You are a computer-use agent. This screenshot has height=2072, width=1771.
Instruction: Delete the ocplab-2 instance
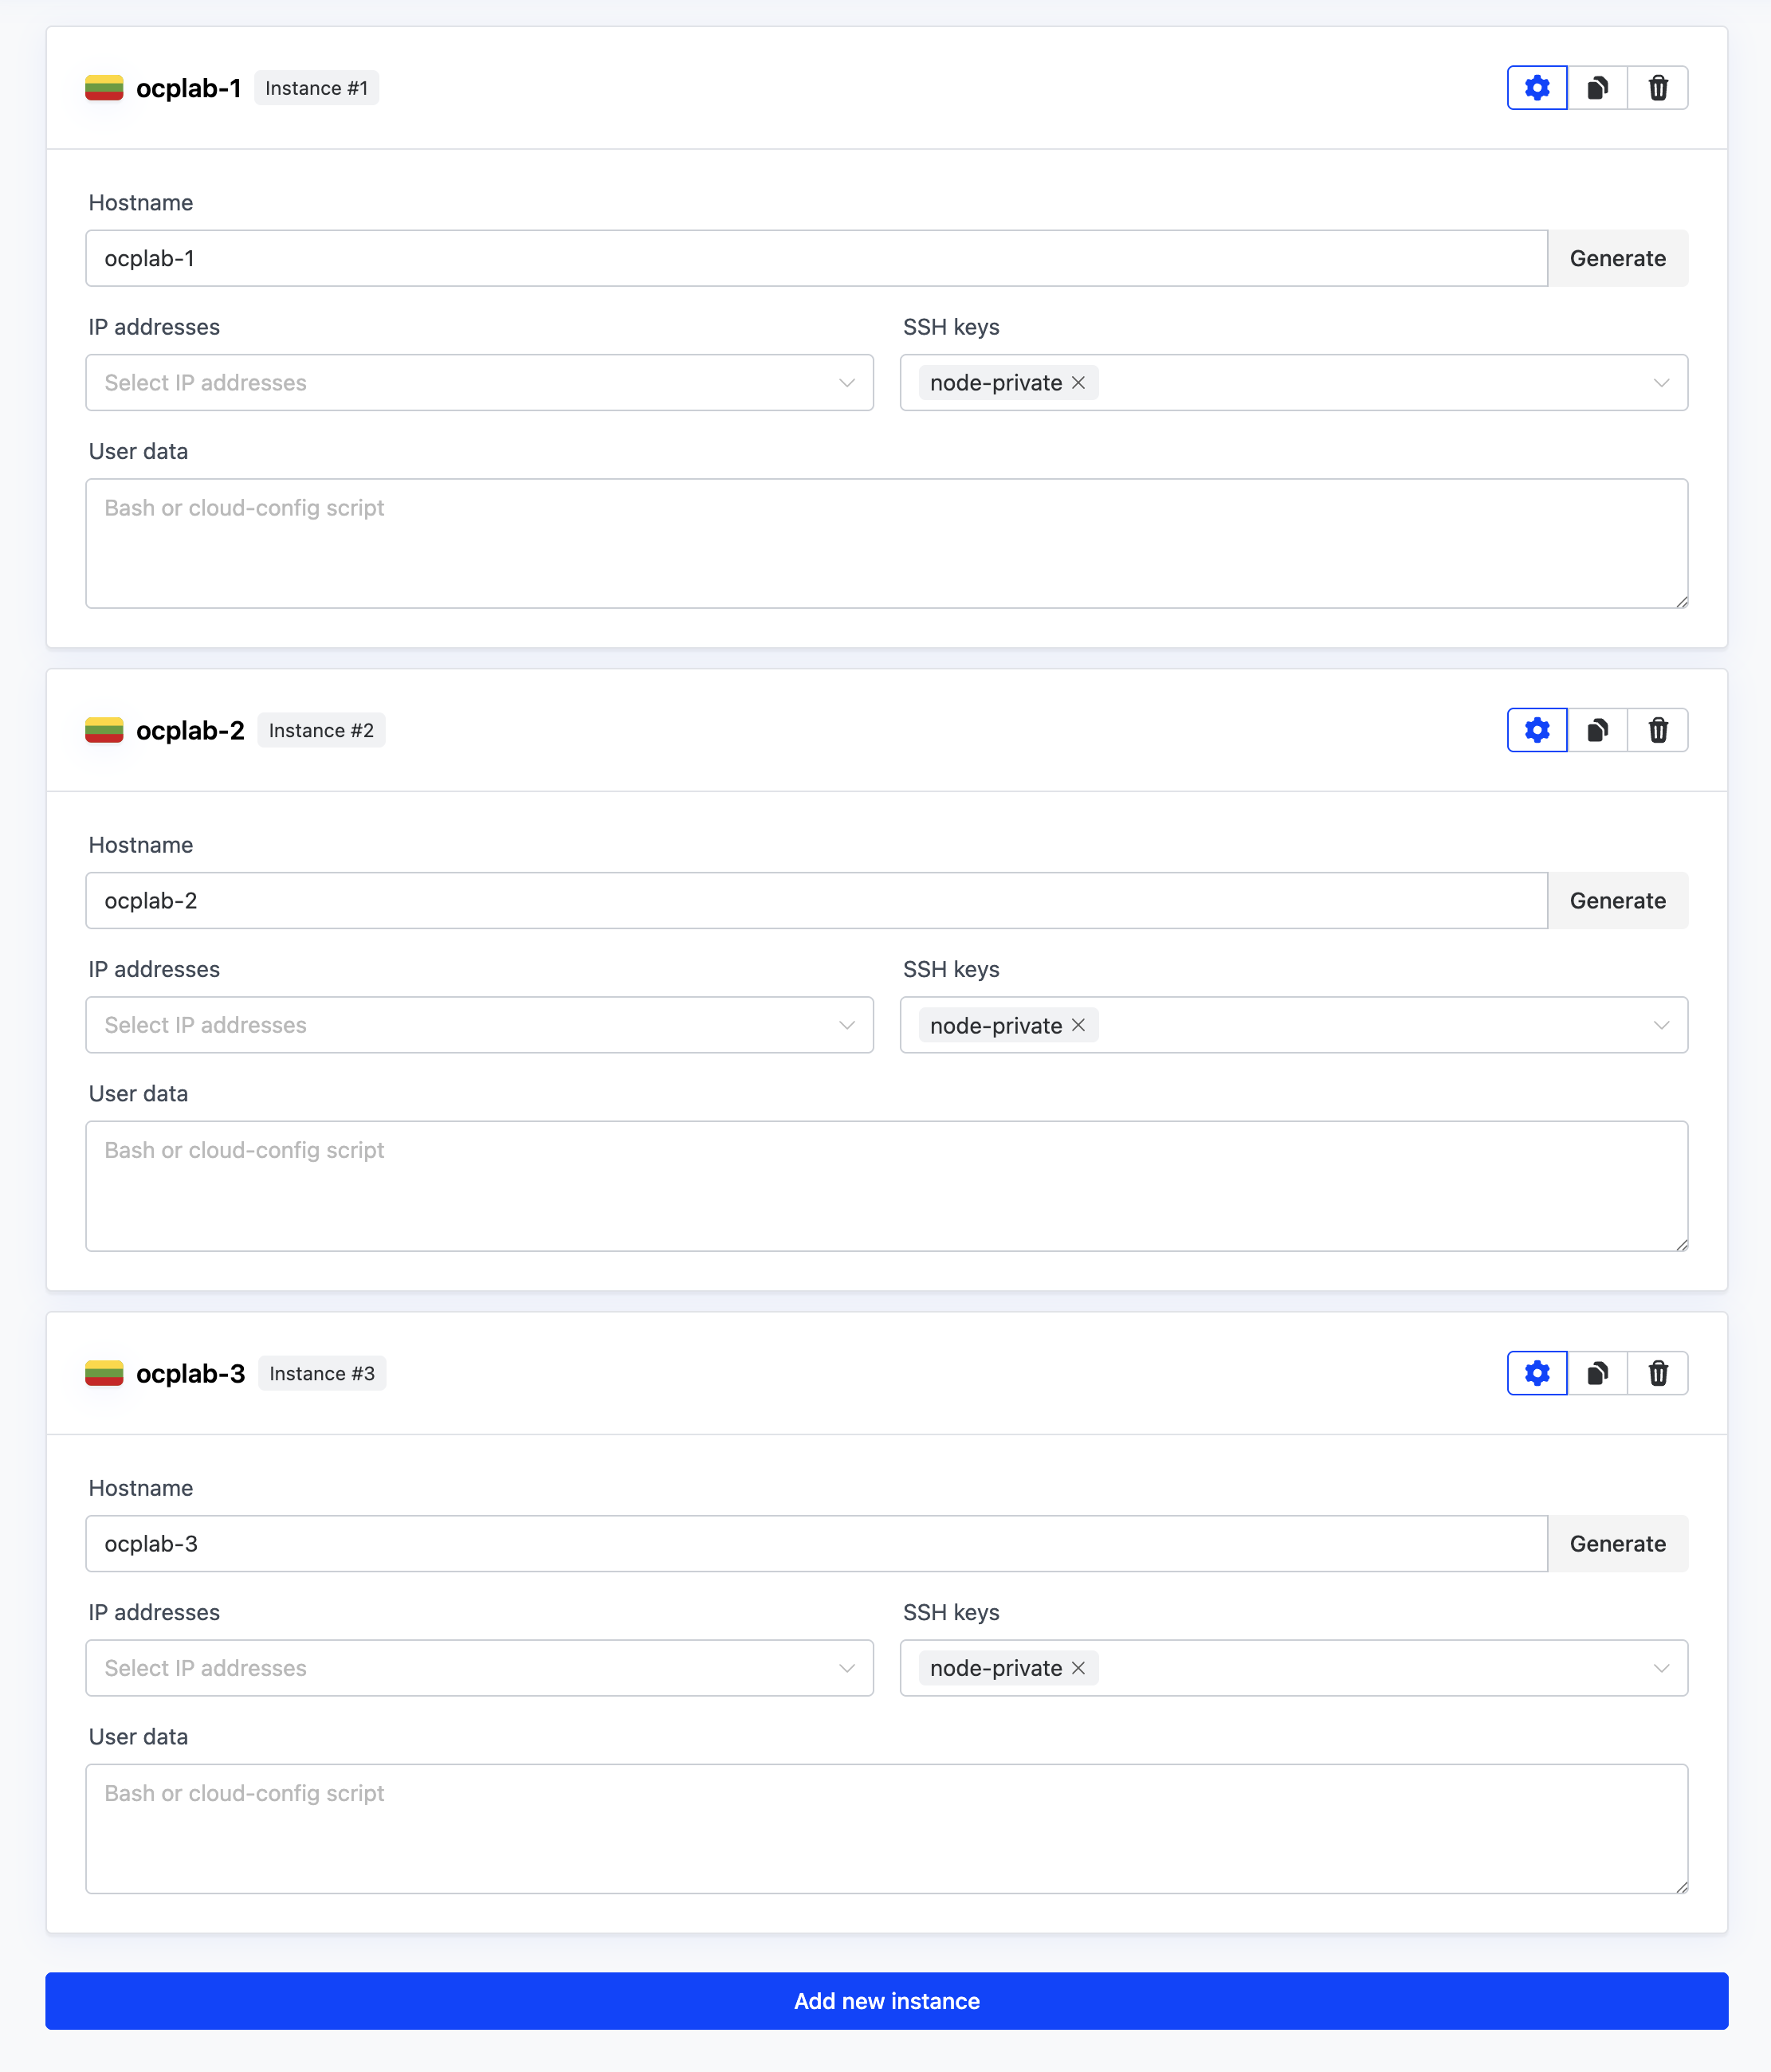(1658, 730)
